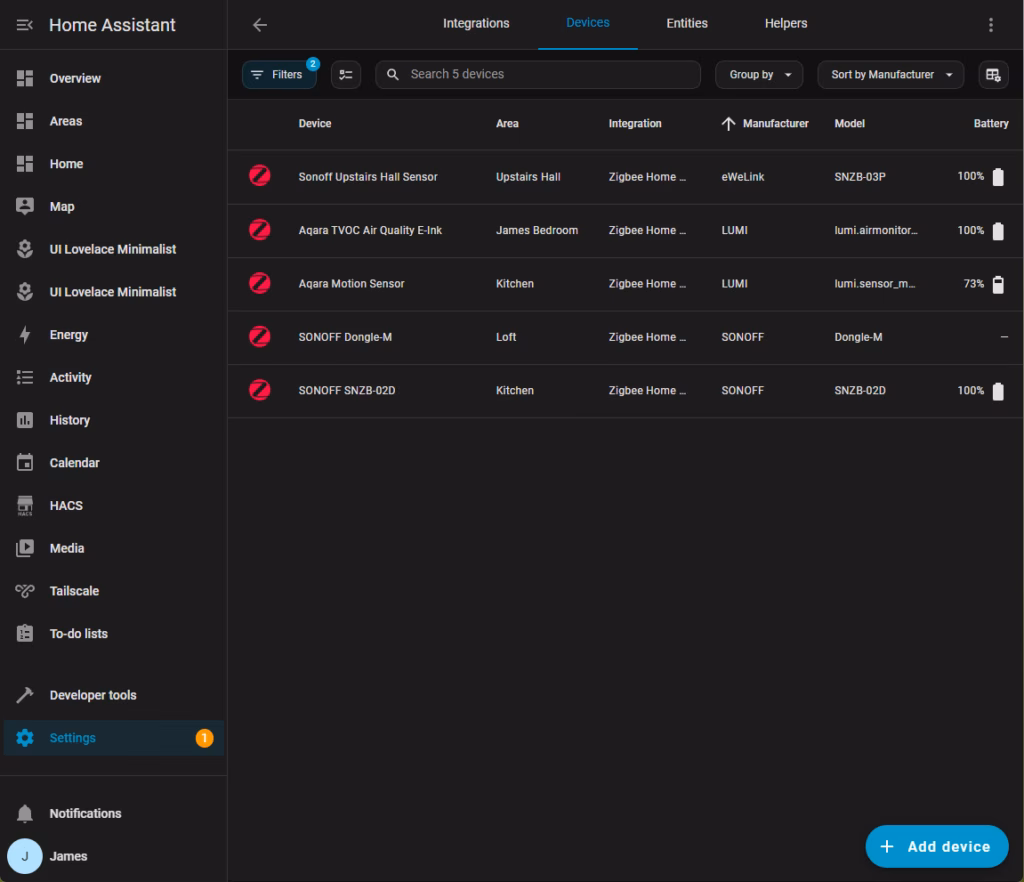Open the Energy dashboard

click(69, 335)
